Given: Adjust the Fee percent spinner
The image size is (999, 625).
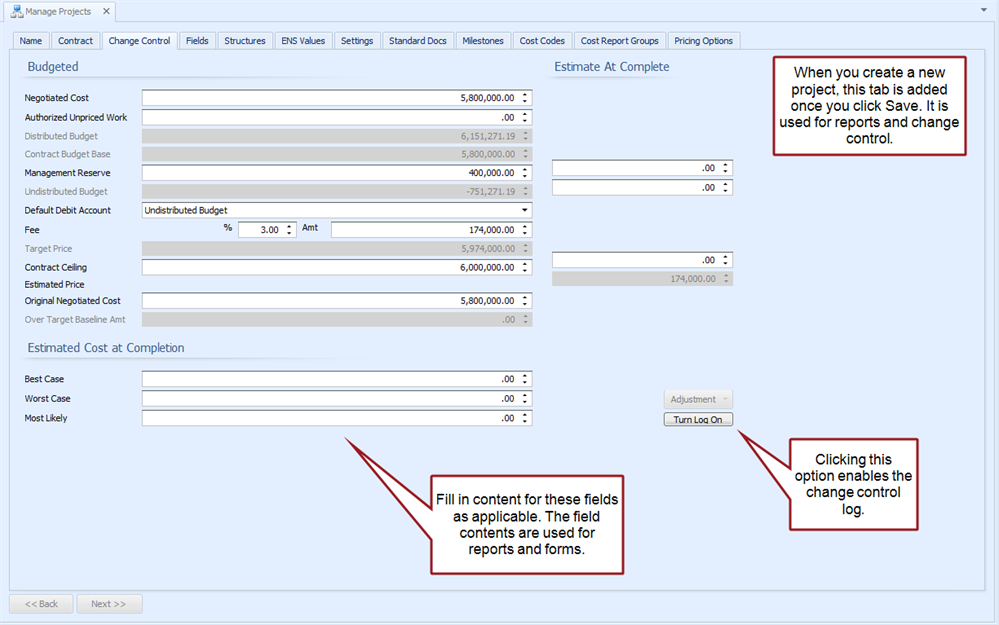Looking at the screenshot, I should click(x=290, y=230).
